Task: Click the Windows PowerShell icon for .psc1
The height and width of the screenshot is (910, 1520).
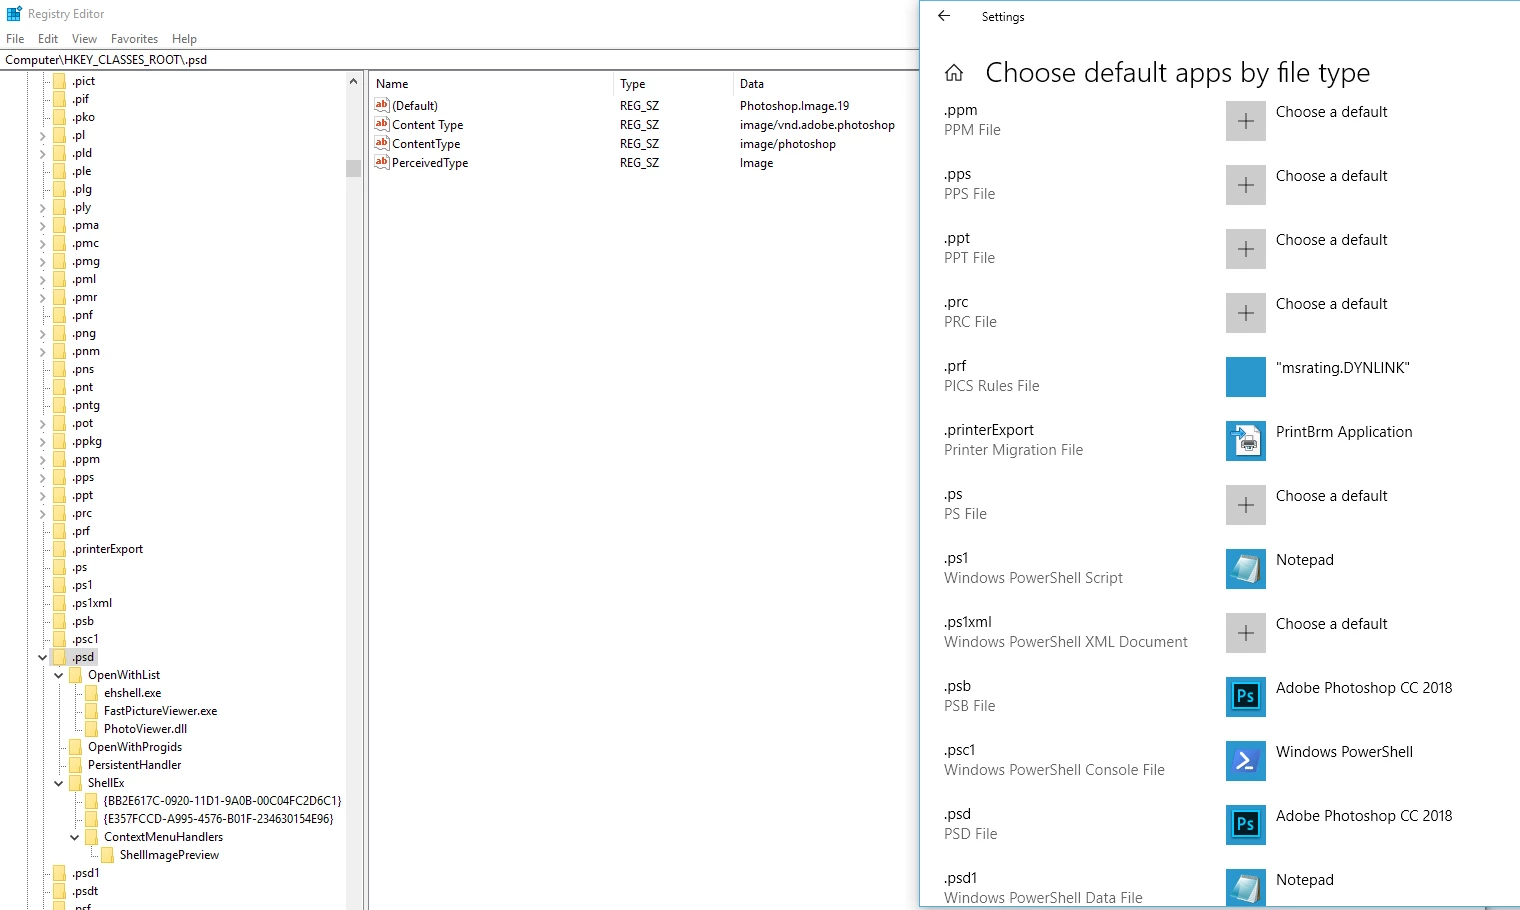Action: coord(1246,761)
